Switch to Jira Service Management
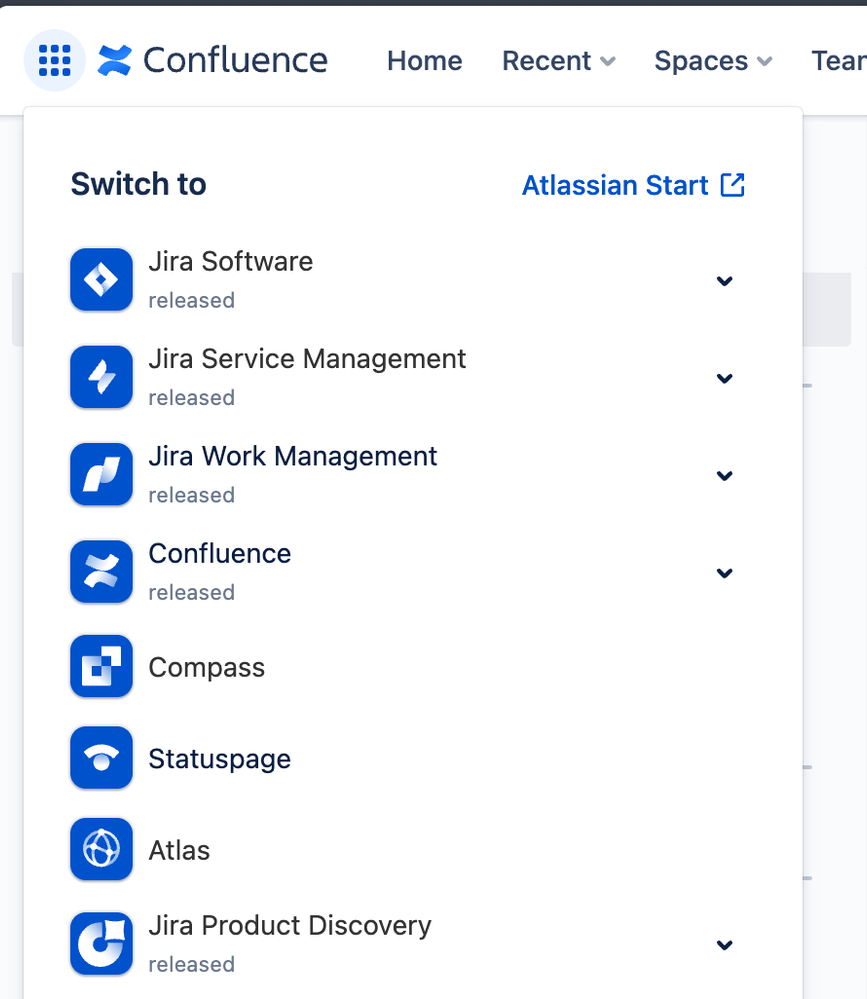Image resolution: width=867 pixels, height=999 pixels. click(307, 359)
